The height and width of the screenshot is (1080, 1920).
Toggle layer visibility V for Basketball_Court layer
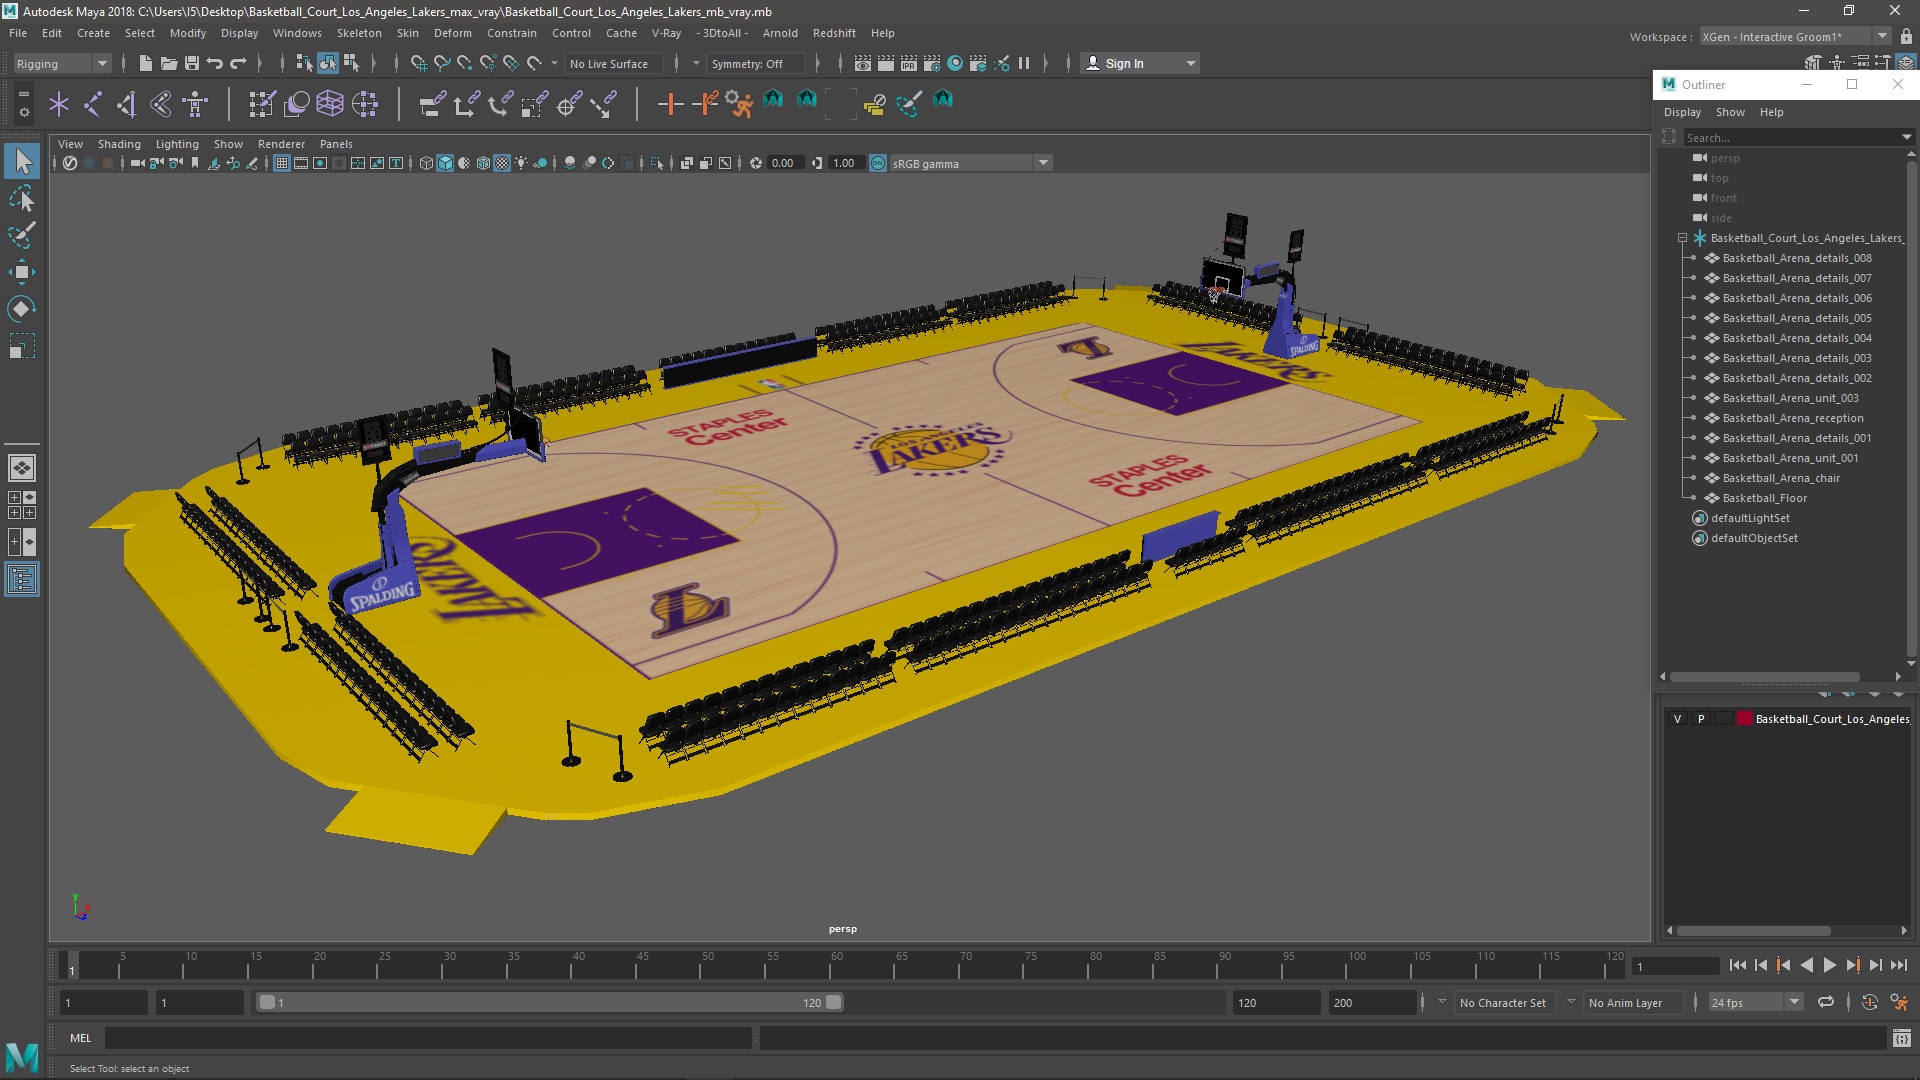[x=1678, y=719]
